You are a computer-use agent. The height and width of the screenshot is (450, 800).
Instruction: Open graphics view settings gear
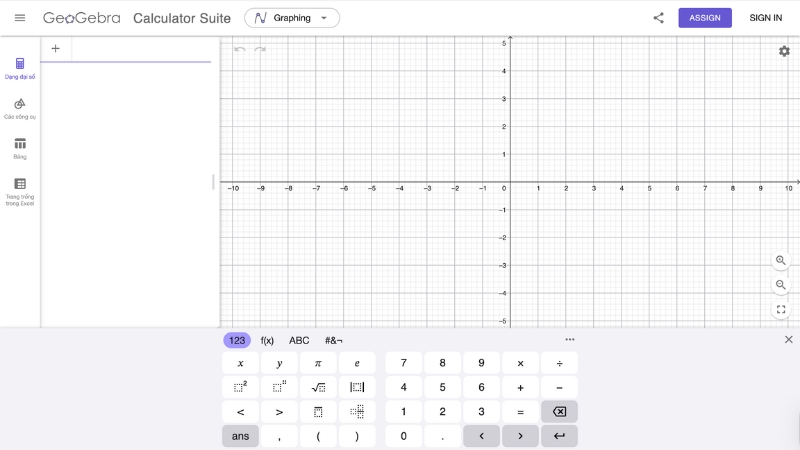pyautogui.click(x=784, y=51)
